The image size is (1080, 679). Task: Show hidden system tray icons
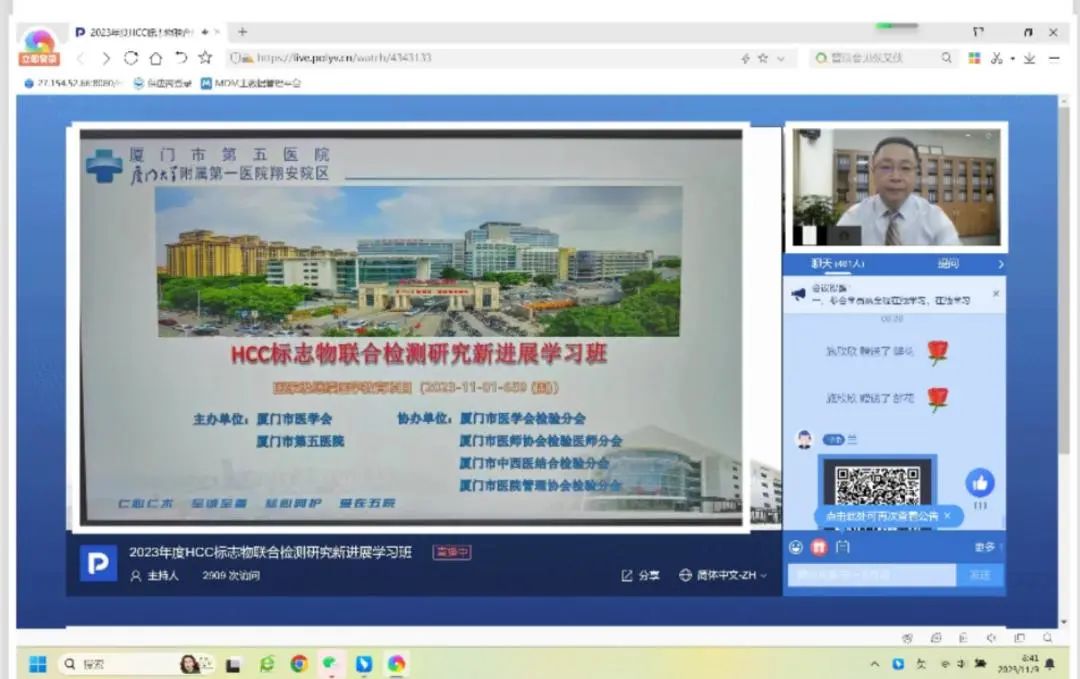coord(874,663)
